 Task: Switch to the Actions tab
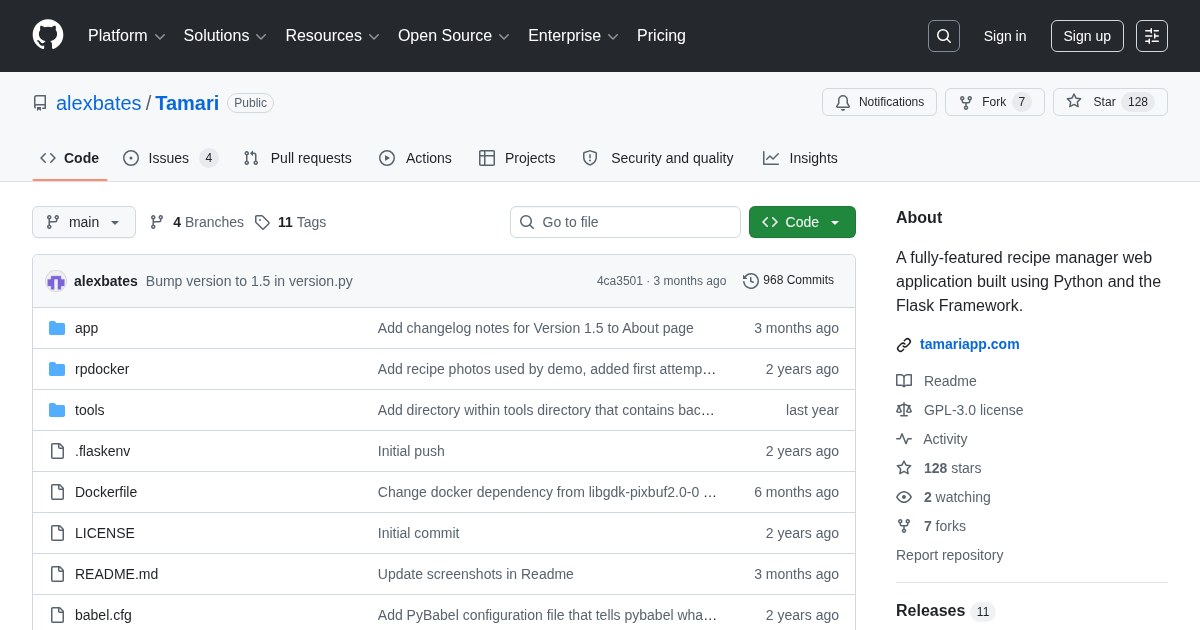tap(415, 158)
